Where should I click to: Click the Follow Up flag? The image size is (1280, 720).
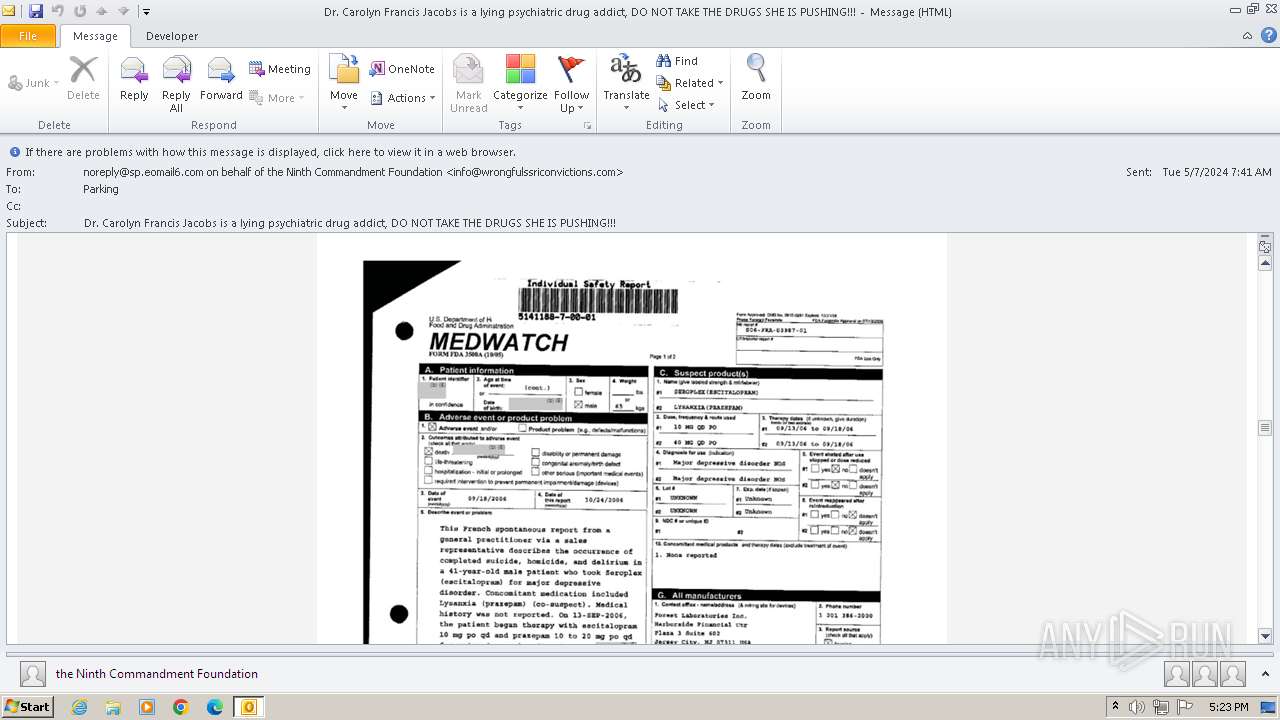[571, 84]
